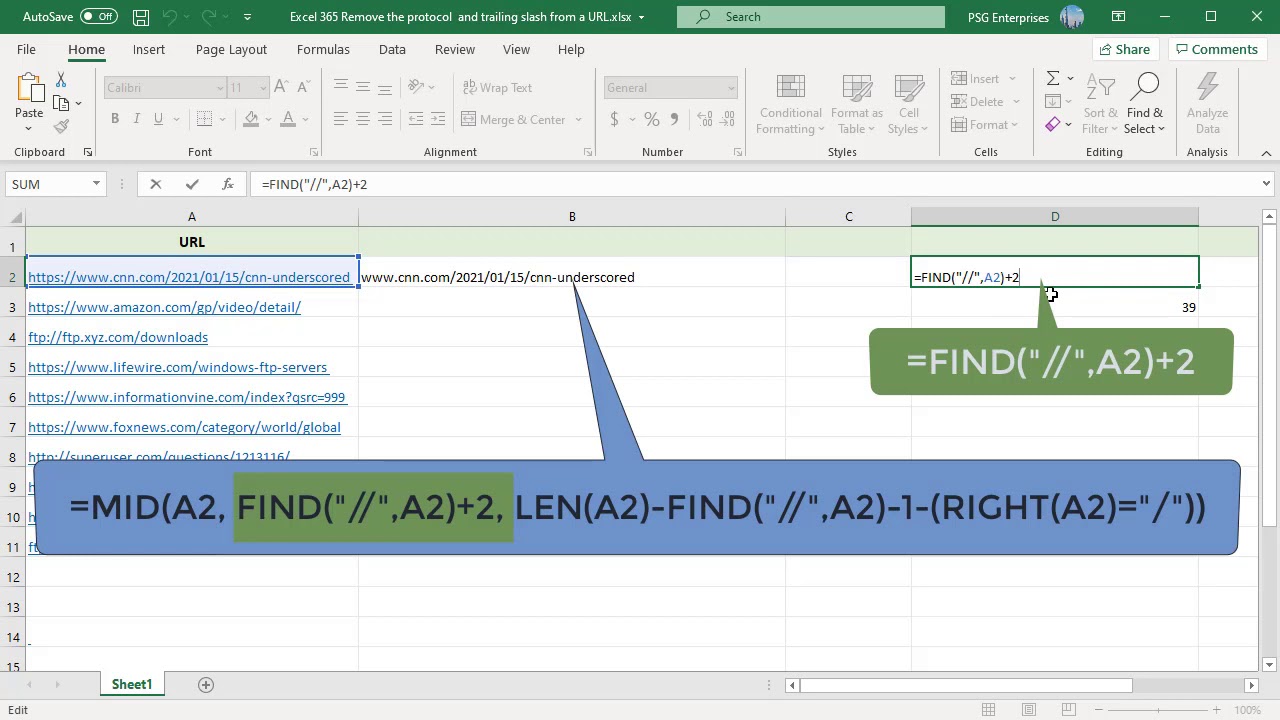Image resolution: width=1280 pixels, height=720 pixels.
Task: Cancel formula entry with the X
Action: [155, 184]
